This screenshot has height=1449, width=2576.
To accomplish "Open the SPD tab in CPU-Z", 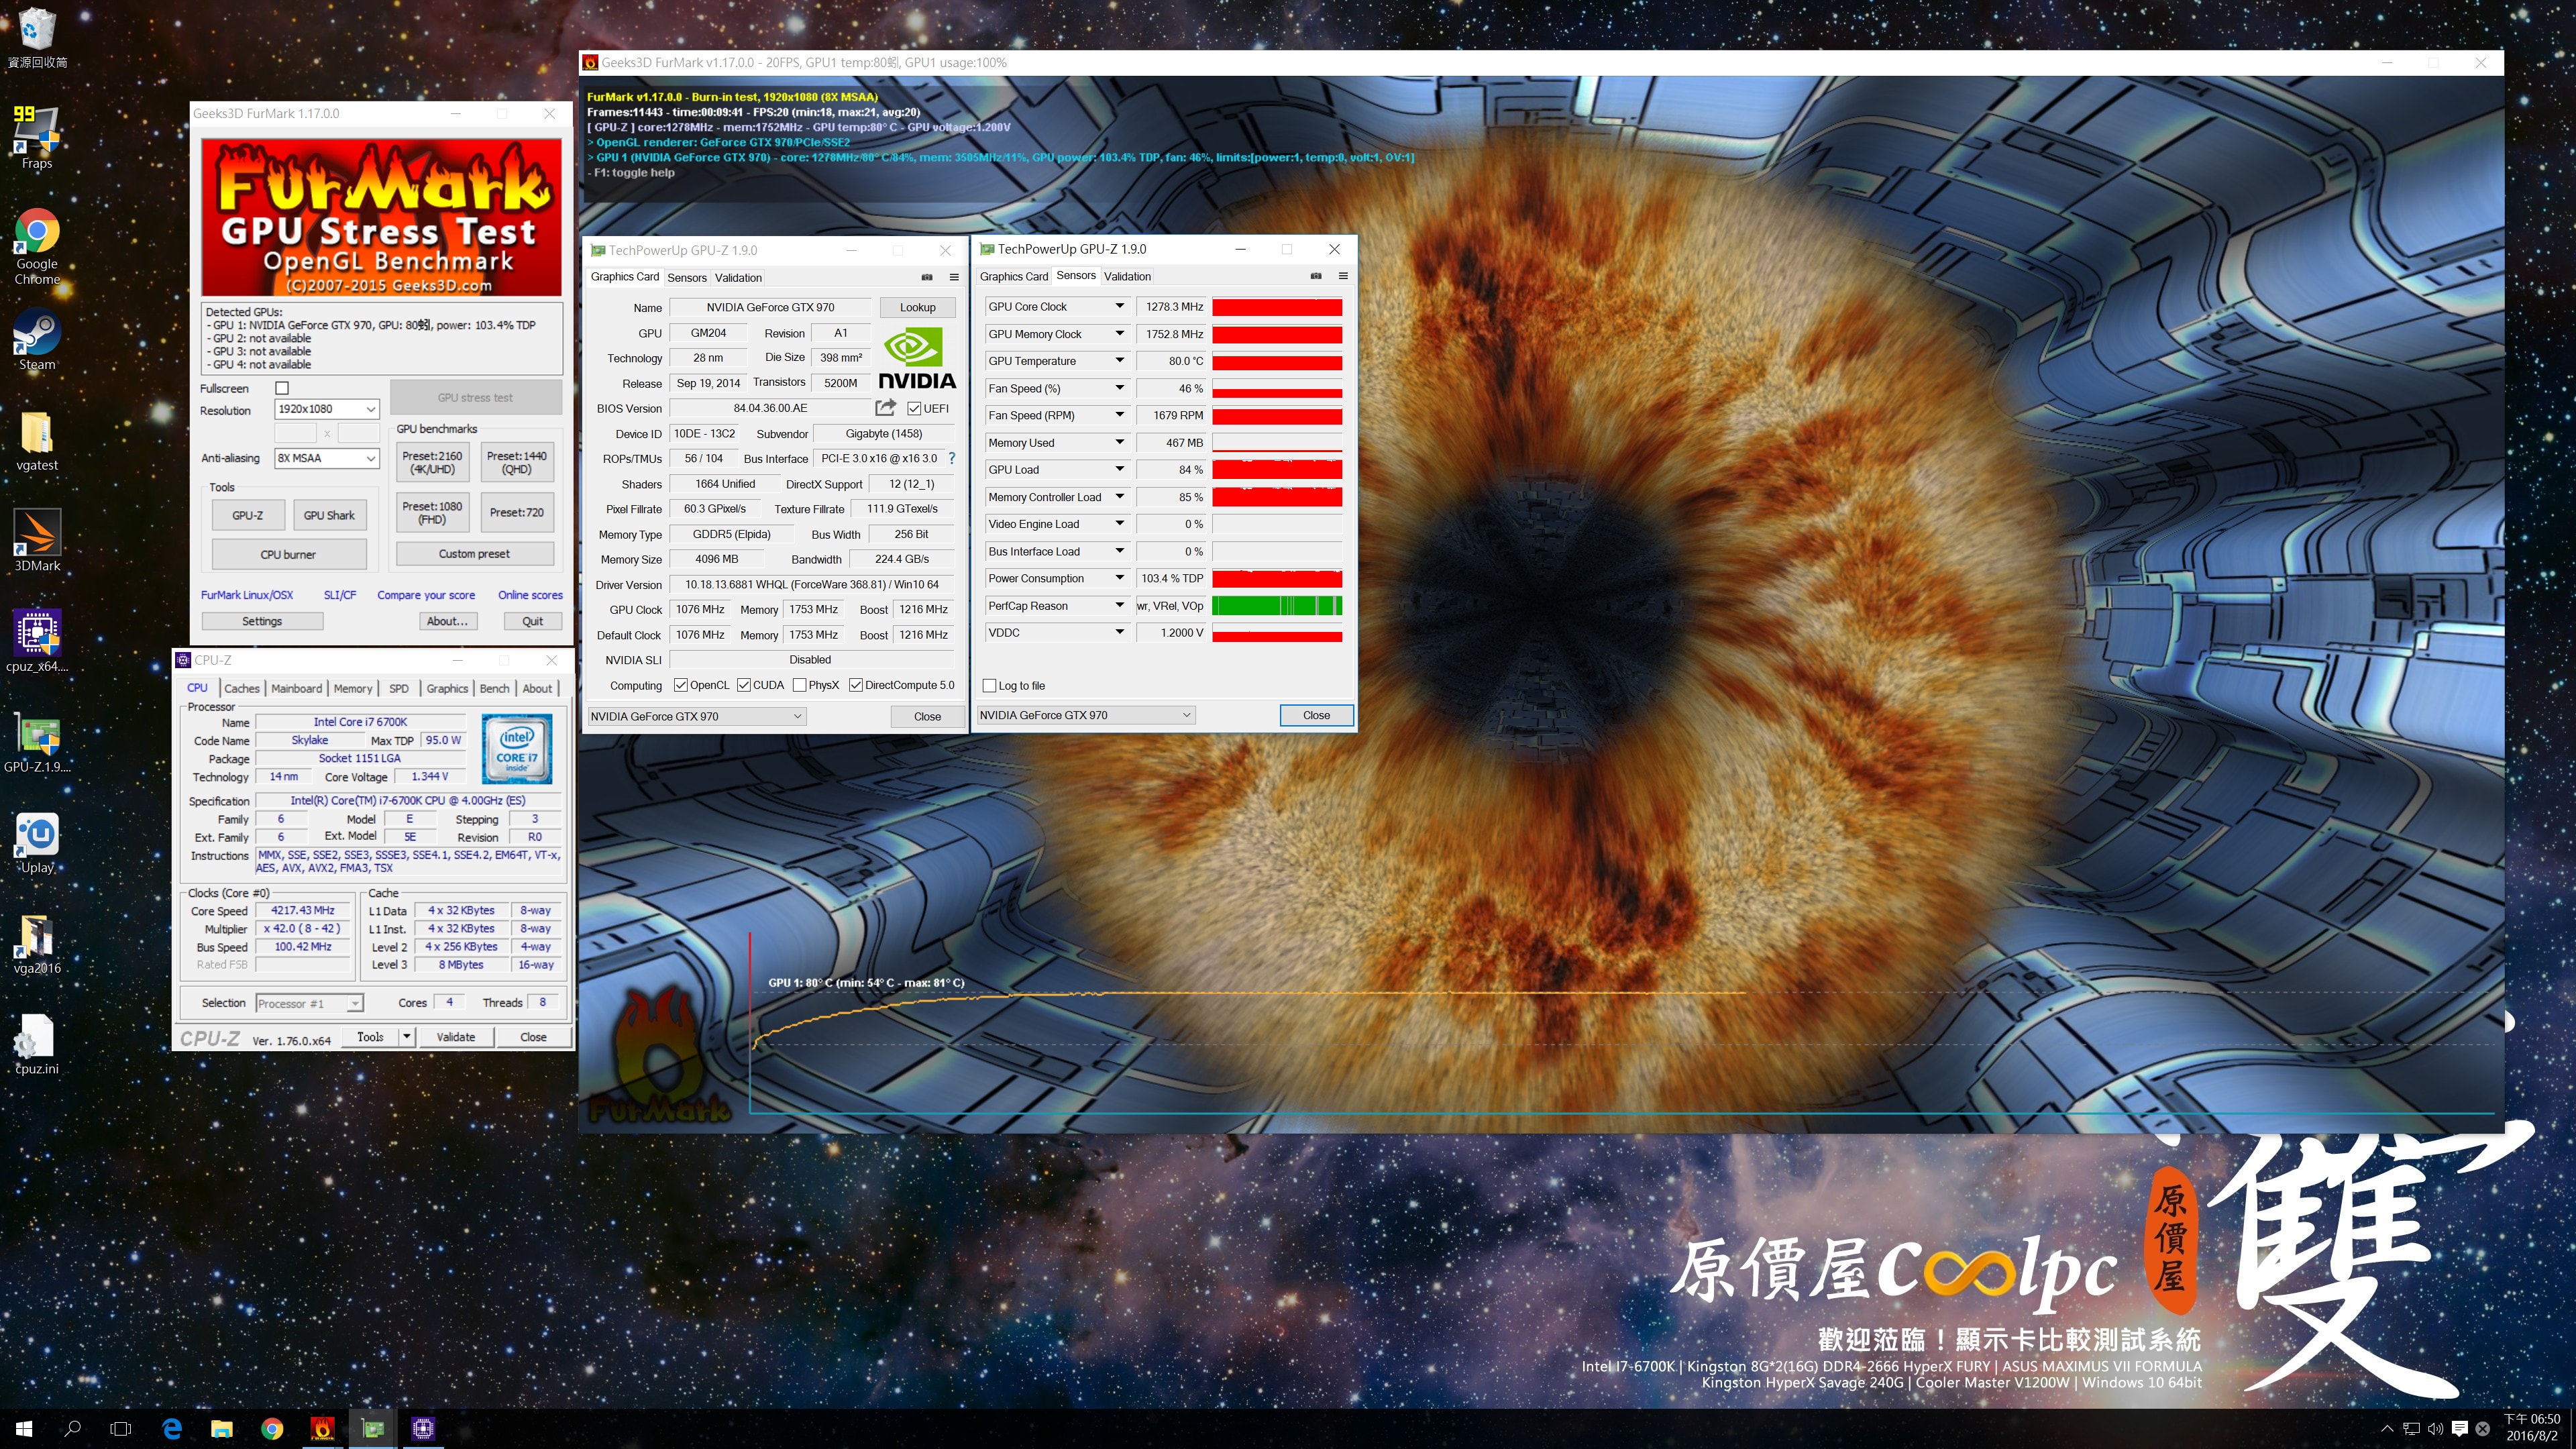I will [x=399, y=689].
